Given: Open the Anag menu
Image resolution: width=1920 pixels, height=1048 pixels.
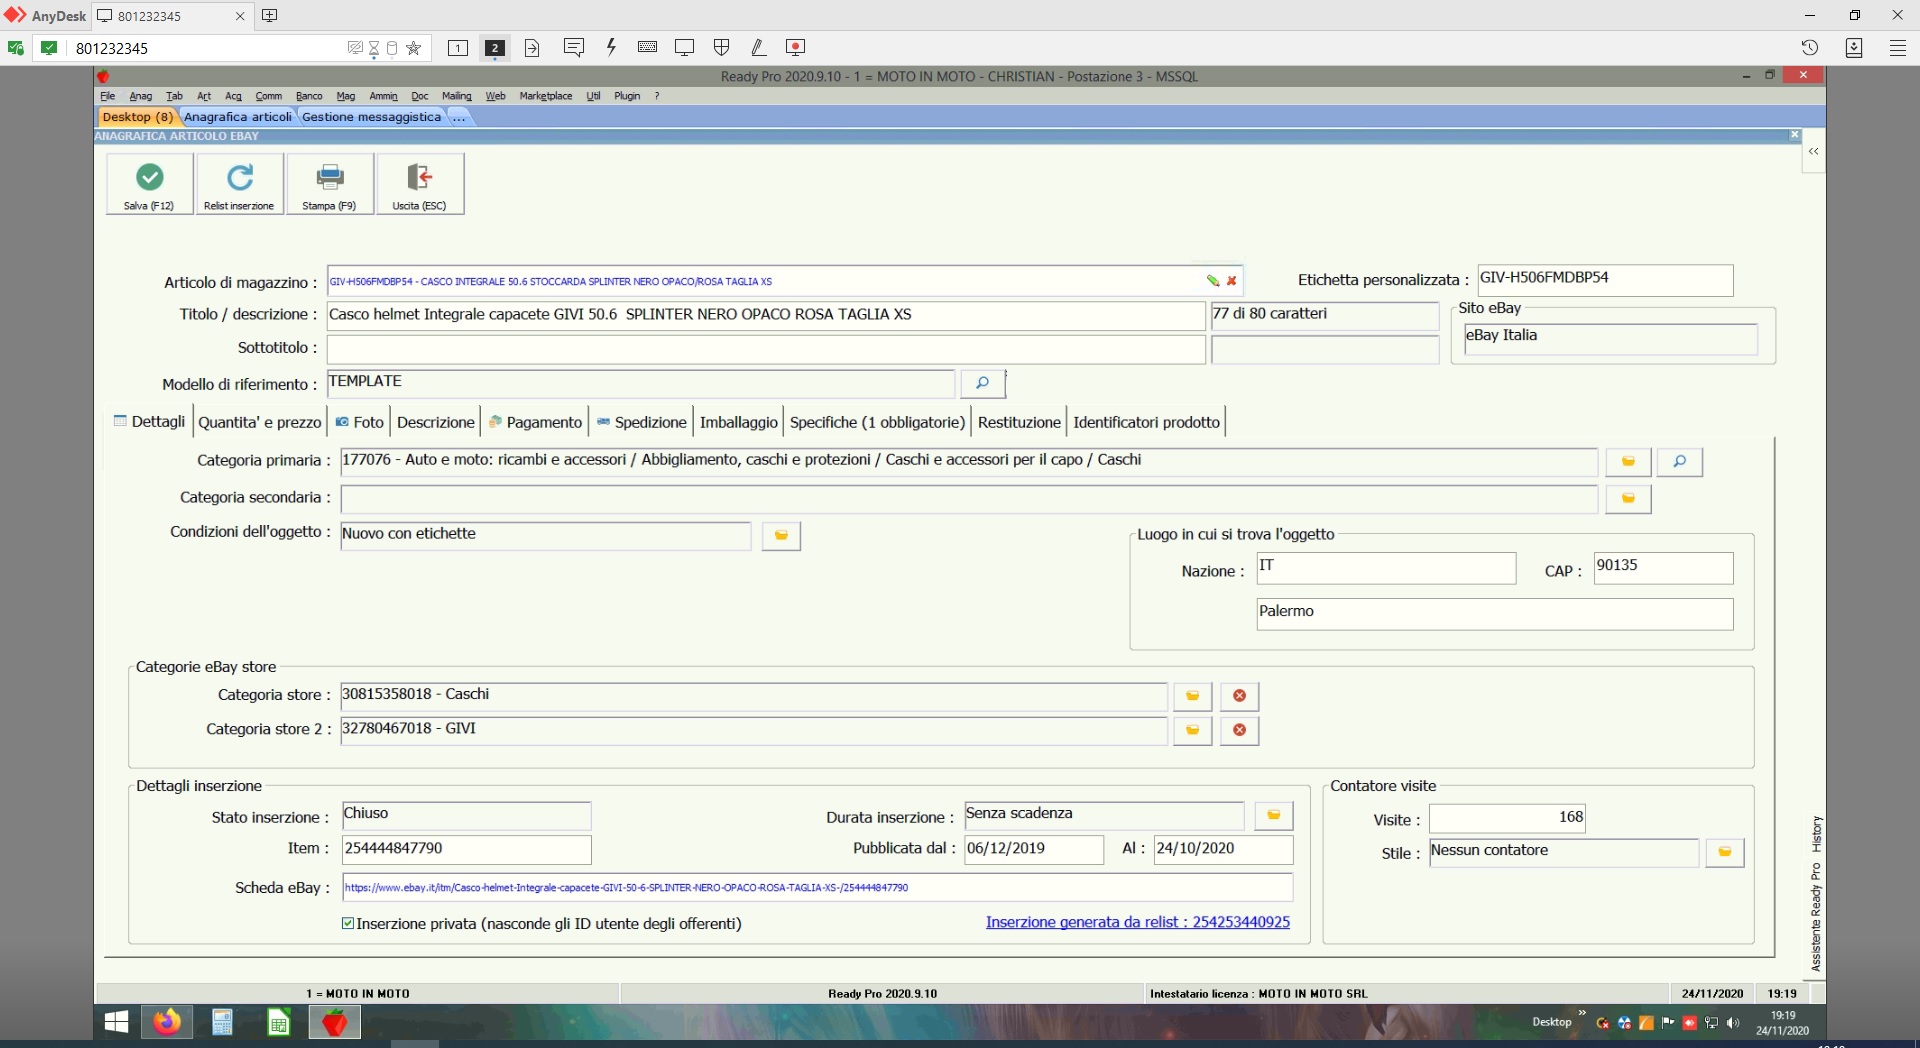Looking at the screenshot, I should (x=141, y=96).
